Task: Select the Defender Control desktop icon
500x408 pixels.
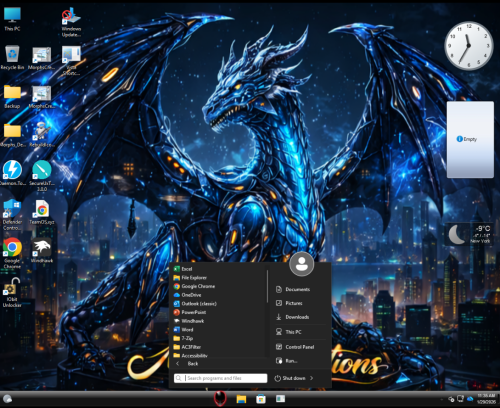Action: pyautogui.click(x=12, y=215)
